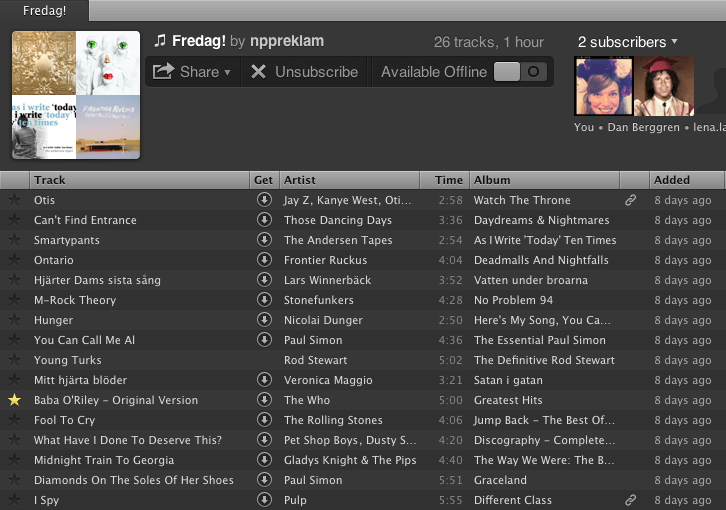Click the download icon for Baba O'Riley

click(x=264, y=400)
